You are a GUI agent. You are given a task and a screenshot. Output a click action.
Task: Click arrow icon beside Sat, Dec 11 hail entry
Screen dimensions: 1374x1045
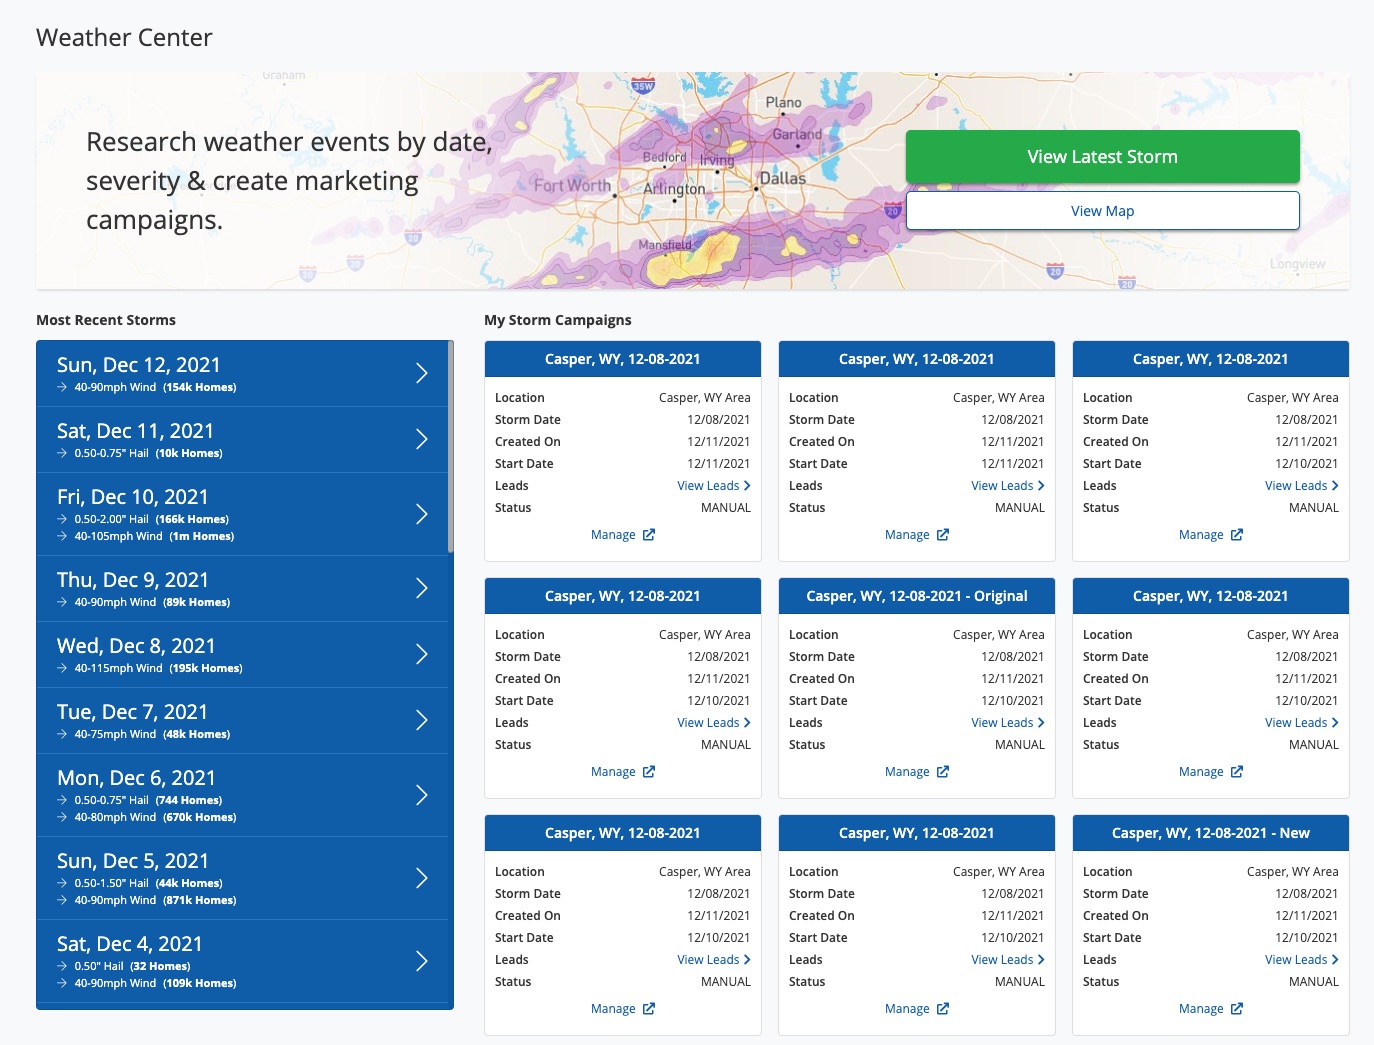coord(62,453)
